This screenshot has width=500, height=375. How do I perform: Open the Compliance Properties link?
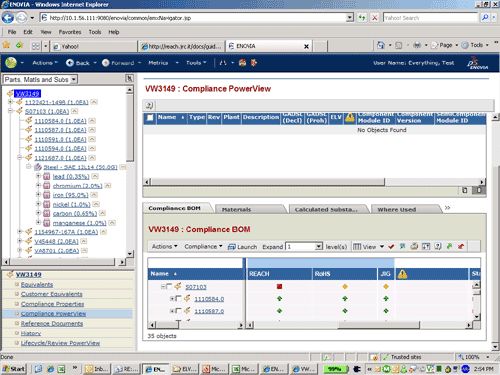point(52,304)
